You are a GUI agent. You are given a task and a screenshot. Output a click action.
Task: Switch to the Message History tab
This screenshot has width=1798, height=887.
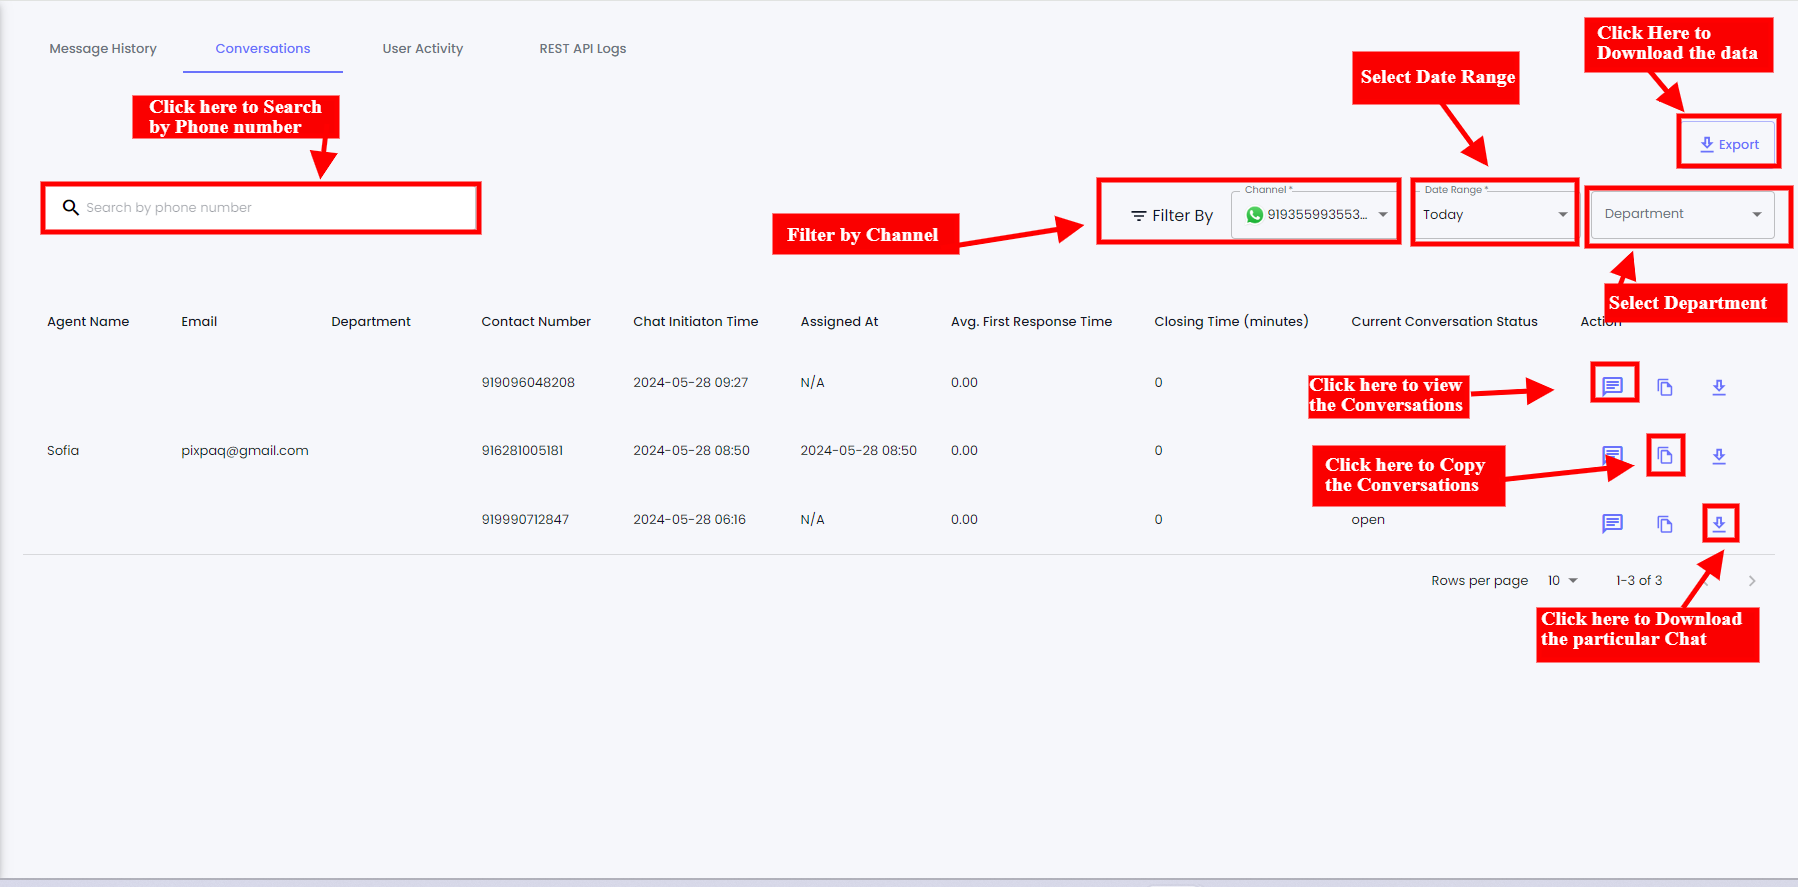pyautogui.click(x=103, y=48)
